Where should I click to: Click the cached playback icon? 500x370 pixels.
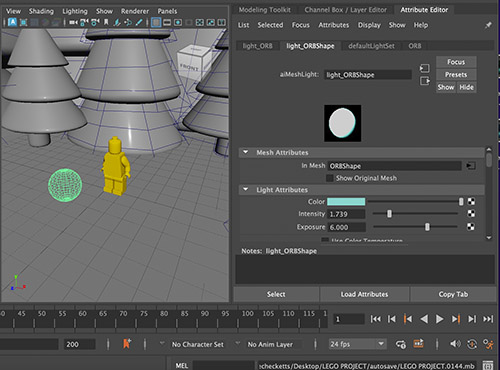click(419, 343)
